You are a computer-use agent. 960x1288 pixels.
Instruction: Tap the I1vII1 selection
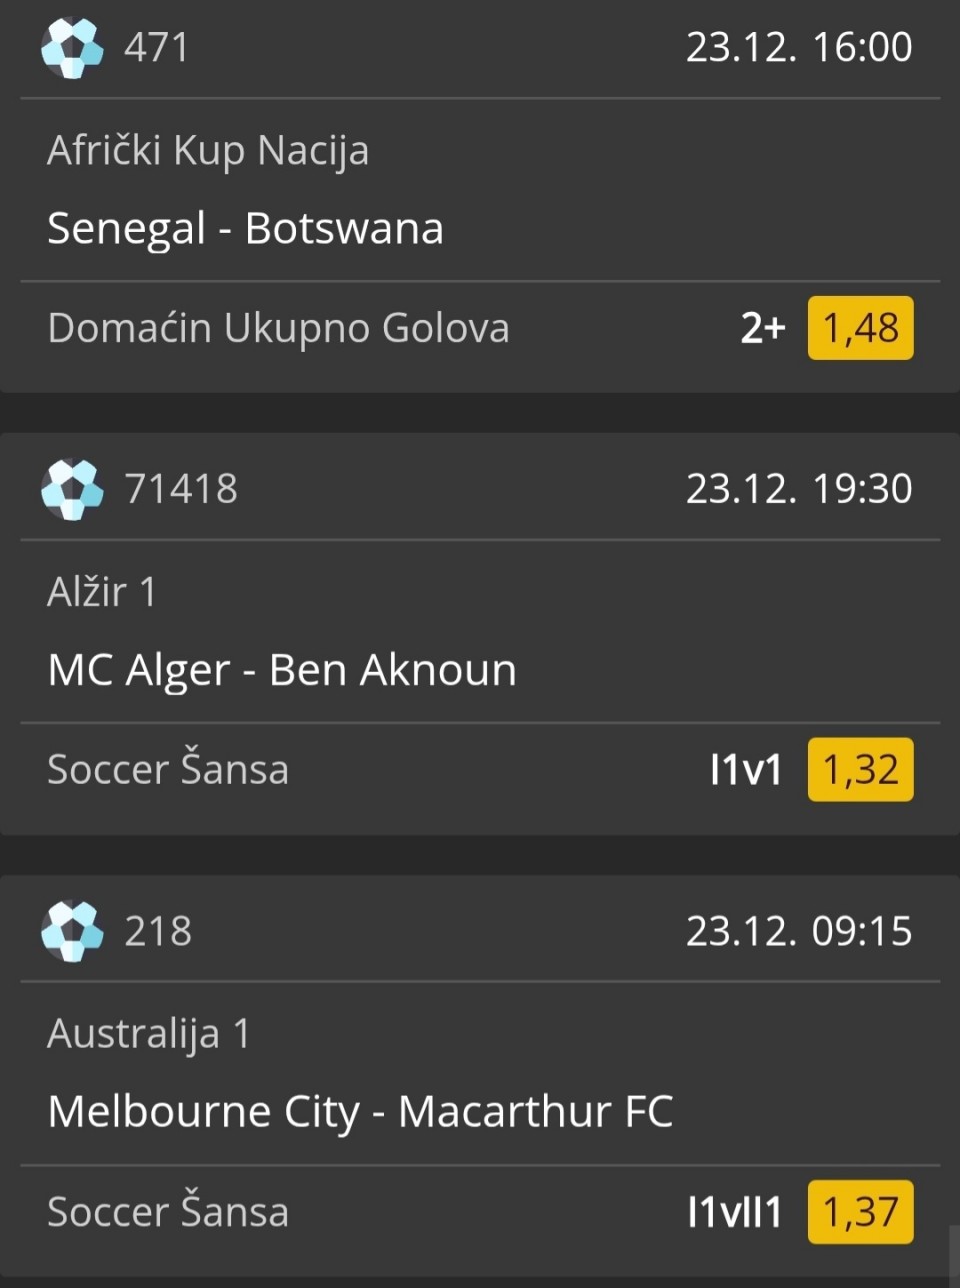[x=734, y=1212]
